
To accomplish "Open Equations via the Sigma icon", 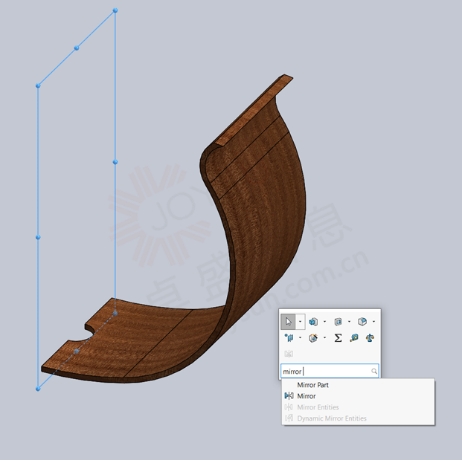I will (x=338, y=338).
